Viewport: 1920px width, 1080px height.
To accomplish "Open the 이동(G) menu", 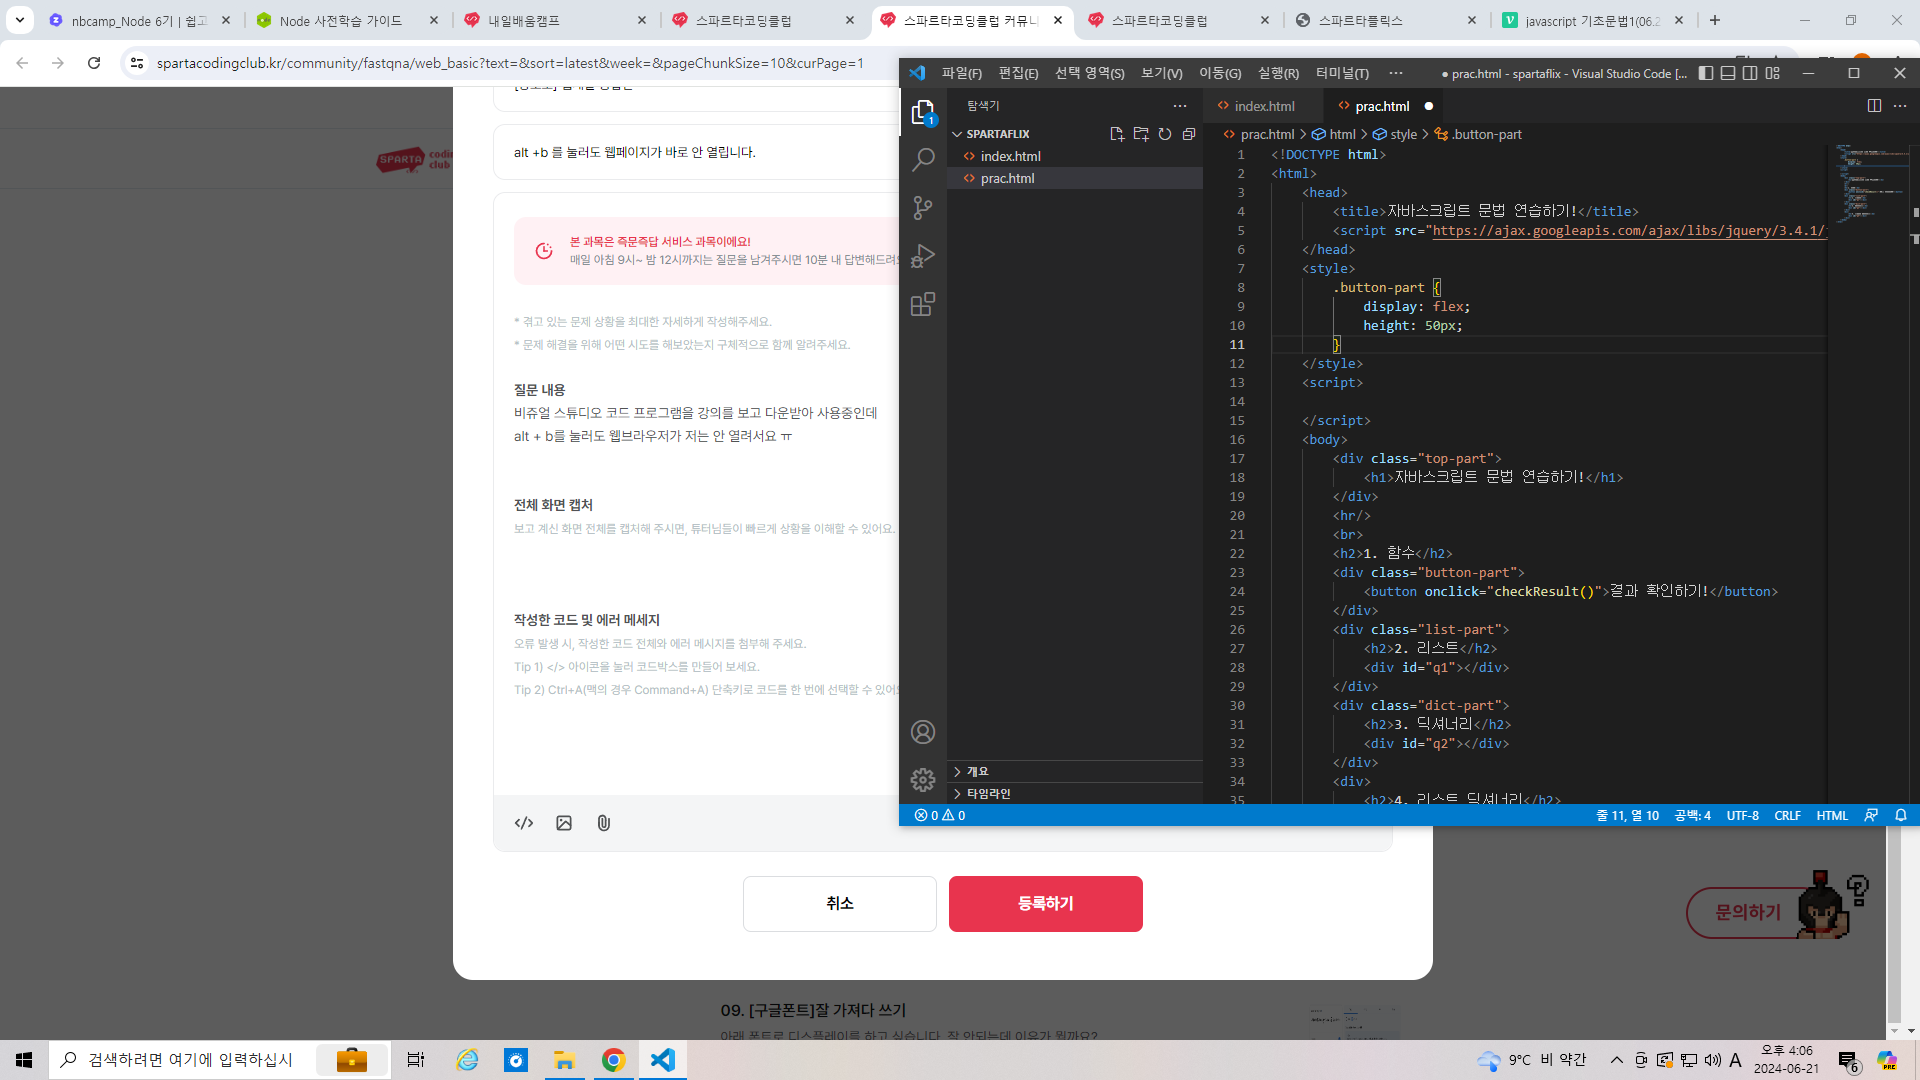I will click(1220, 73).
